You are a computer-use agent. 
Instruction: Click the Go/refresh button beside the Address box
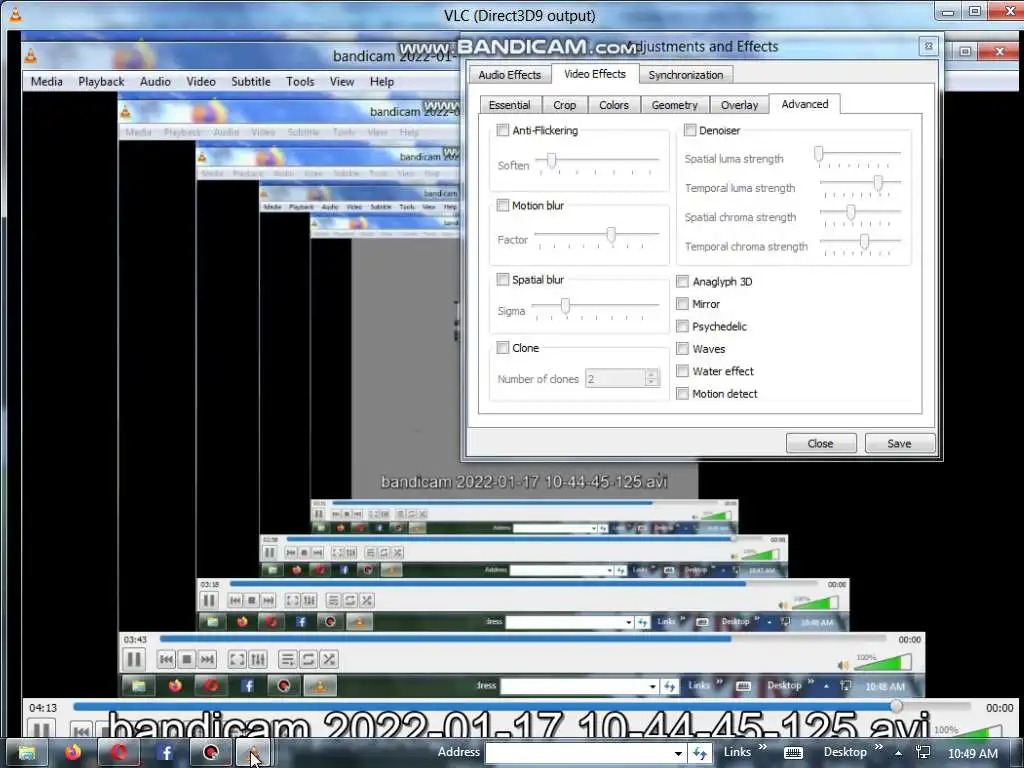pyautogui.click(x=699, y=753)
